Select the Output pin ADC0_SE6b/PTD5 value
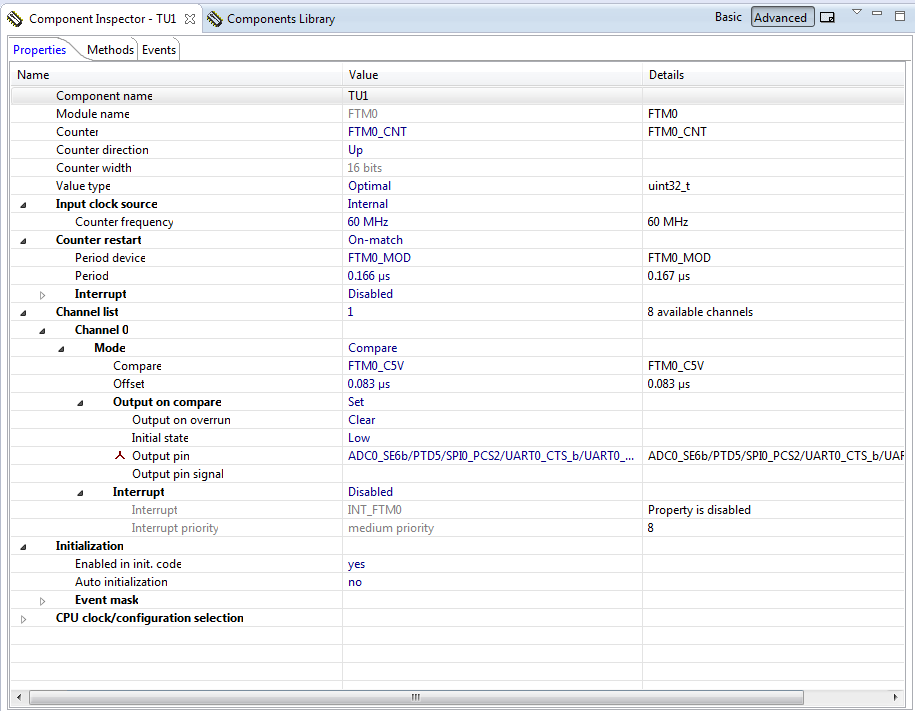This screenshot has width=915, height=711. (492, 456)
